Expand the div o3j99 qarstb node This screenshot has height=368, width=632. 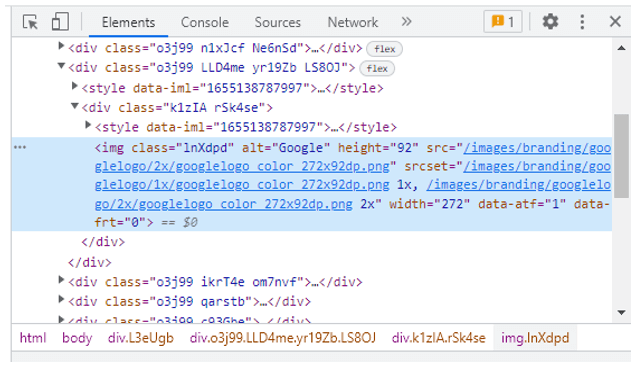pyautogui.click(x=61, y=299)
